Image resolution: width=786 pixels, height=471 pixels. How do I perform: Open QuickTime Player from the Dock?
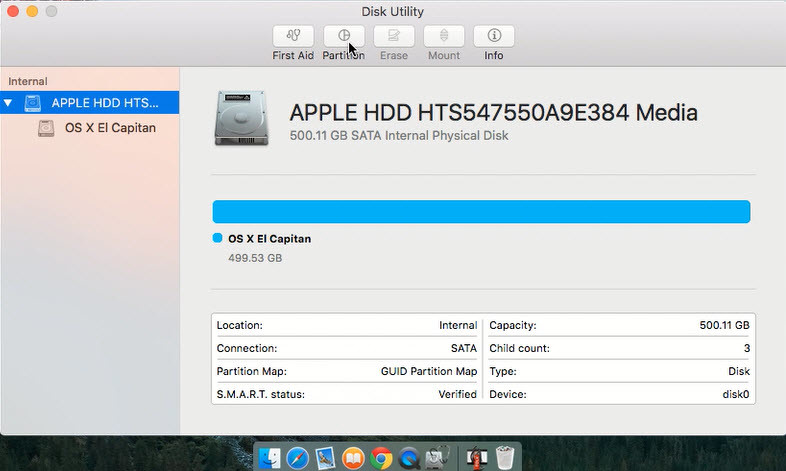click(x=410, y=458)
